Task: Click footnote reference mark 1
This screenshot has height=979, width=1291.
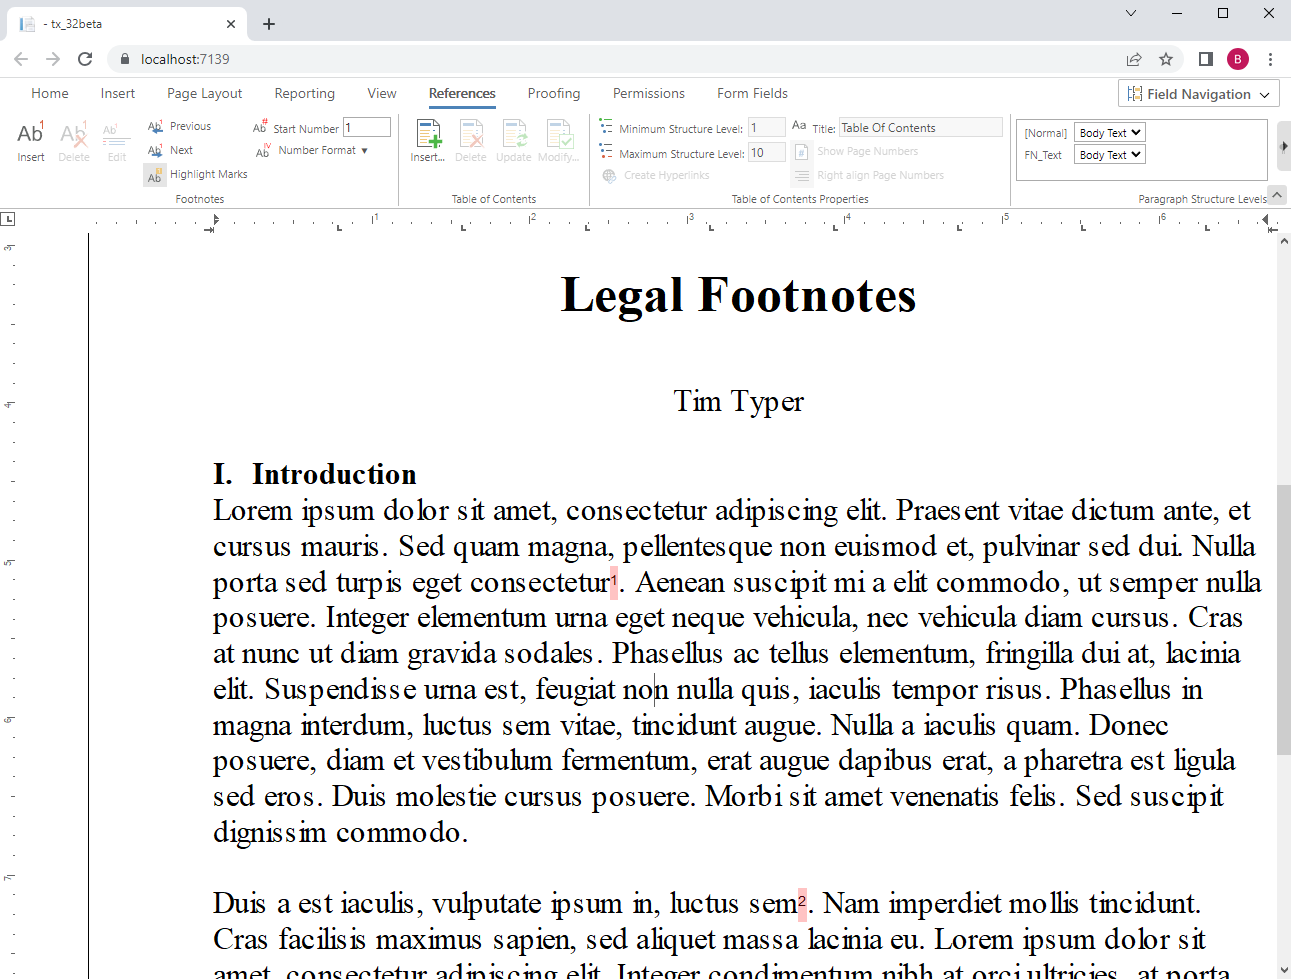Action: (614, 580)
